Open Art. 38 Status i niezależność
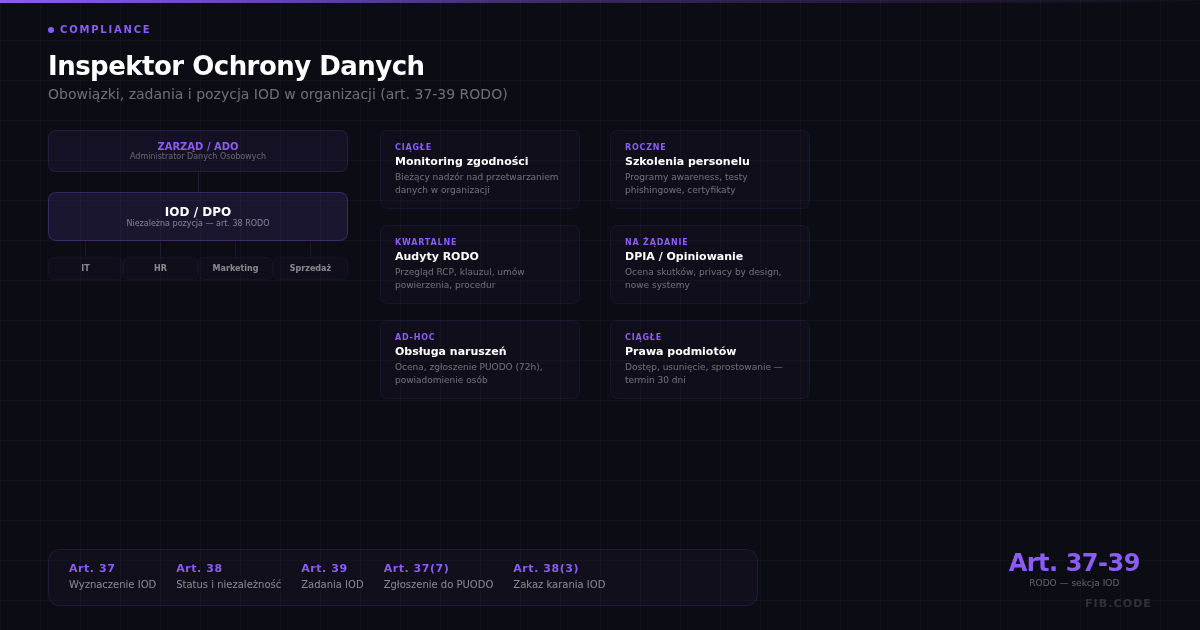The height and width of the screenshot is (630, 1200). (x=228, y=577)
